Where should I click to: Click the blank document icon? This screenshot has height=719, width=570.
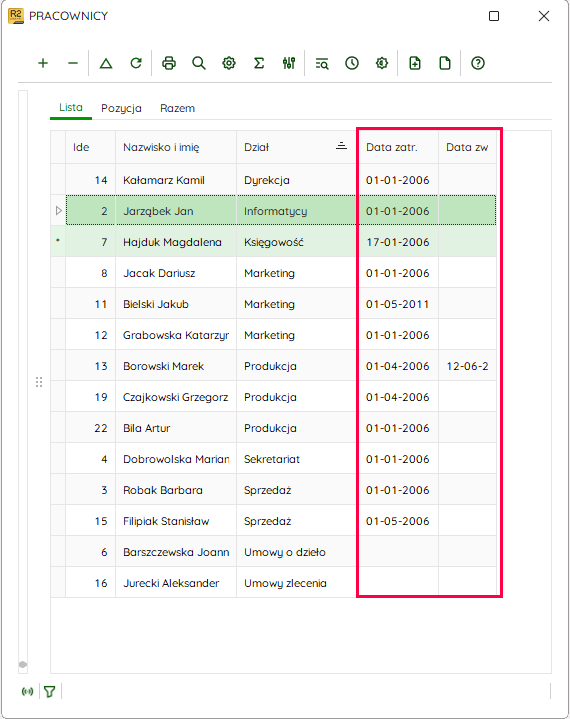[x=445, y=63]
